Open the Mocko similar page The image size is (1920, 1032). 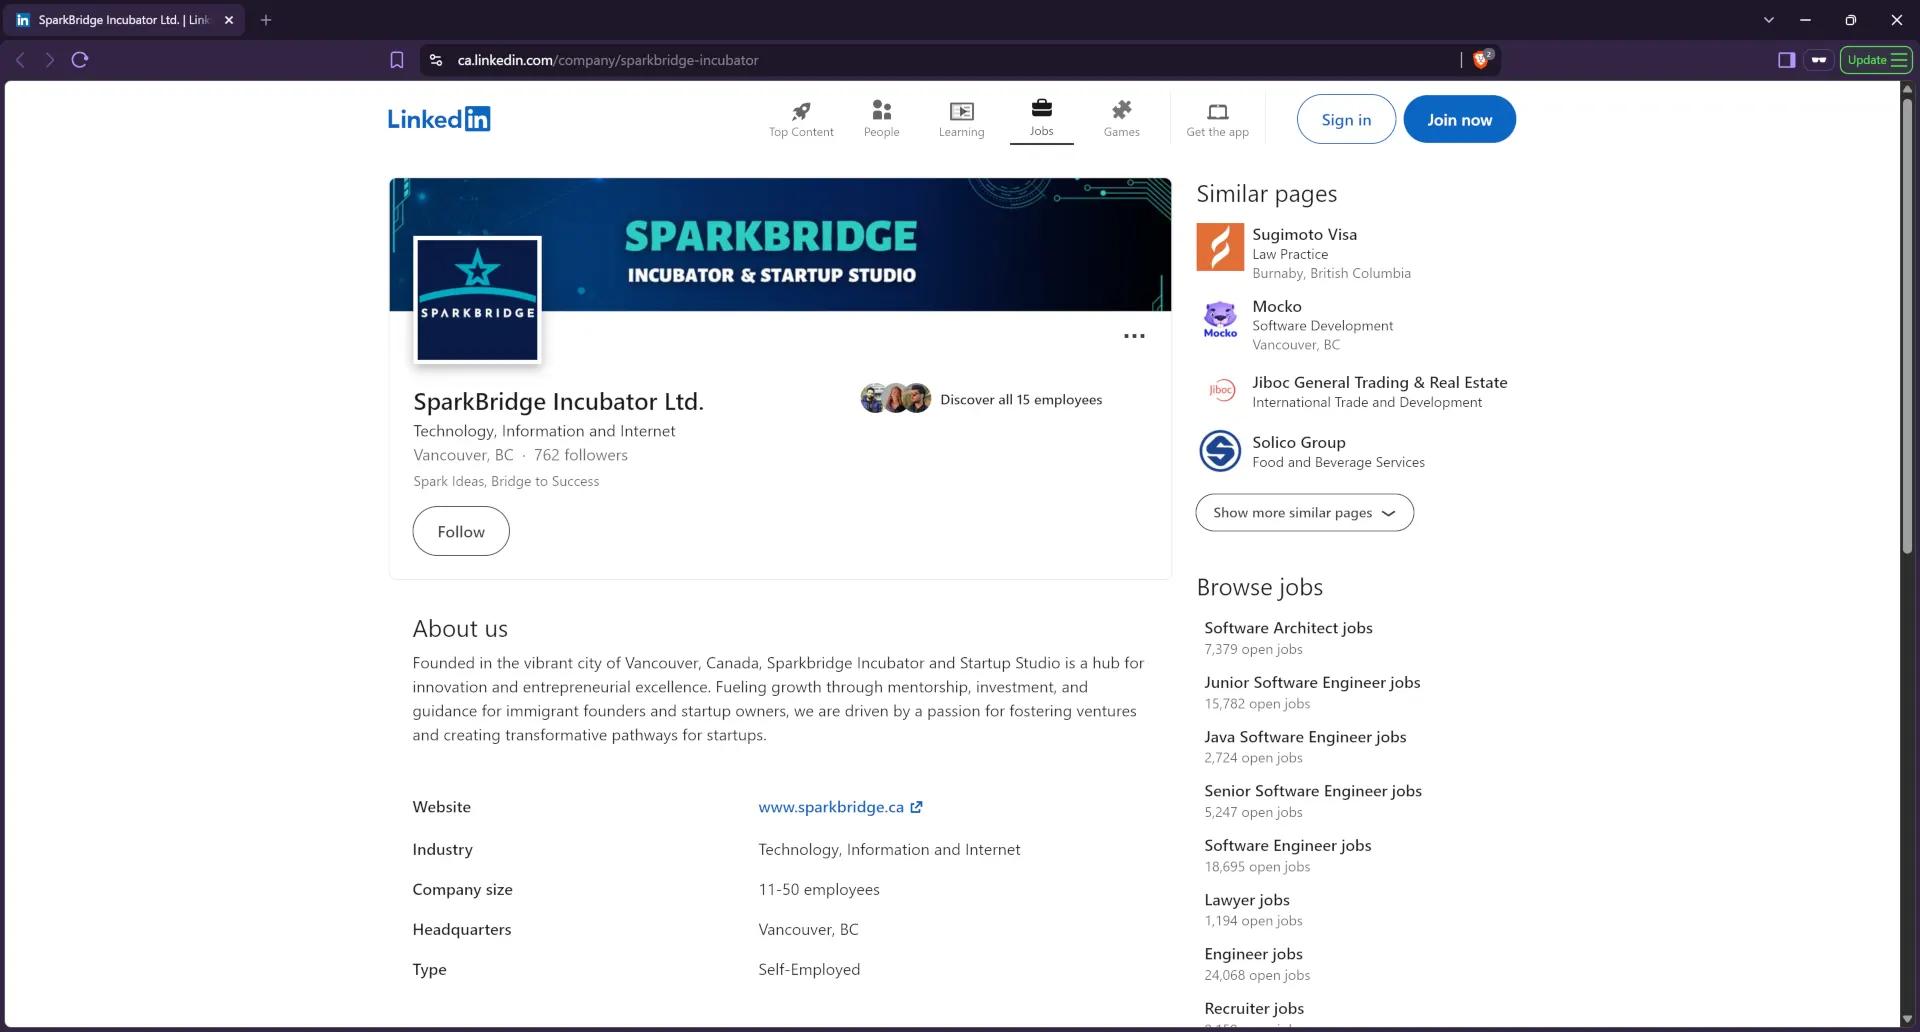(x=1277, y=306)
